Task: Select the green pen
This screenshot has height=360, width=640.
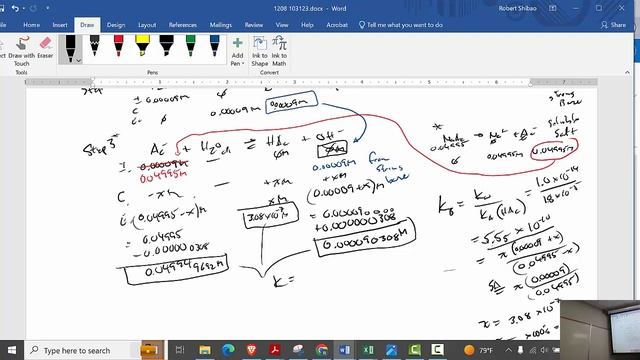Action: click(x=191, y=46)
